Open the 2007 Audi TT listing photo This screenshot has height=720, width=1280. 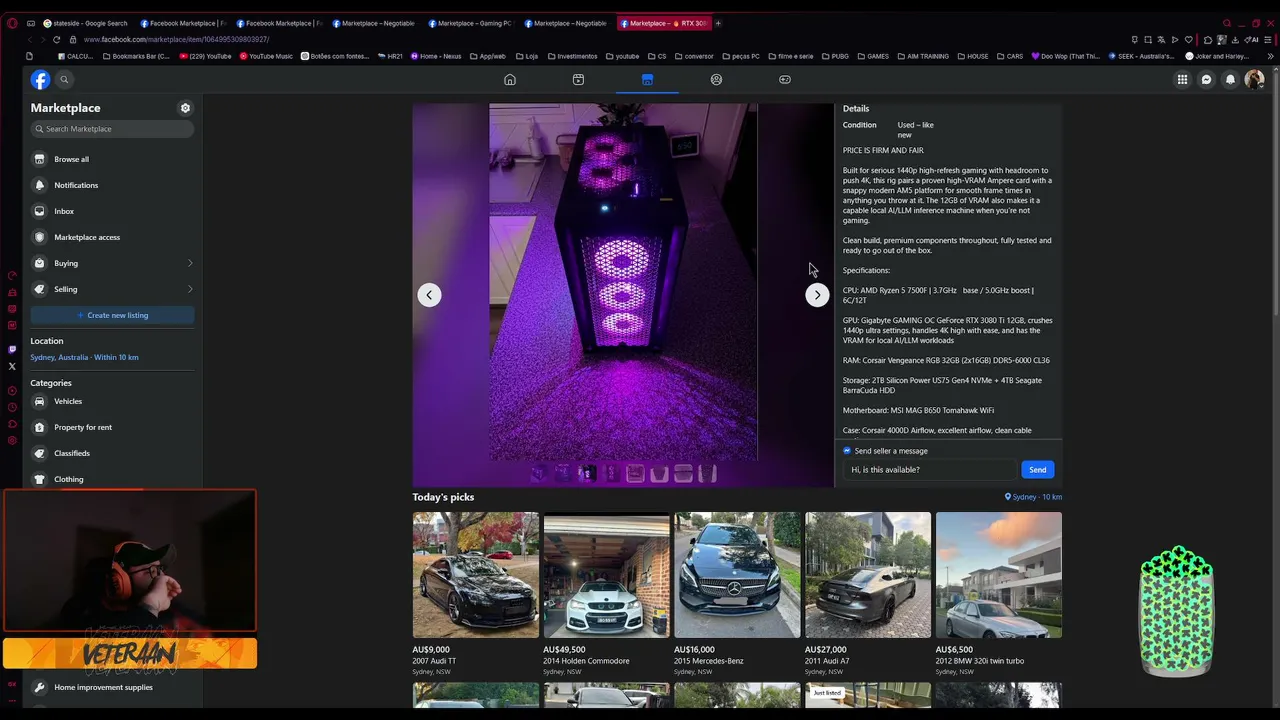pyautogui.click(x=476, y=575)
